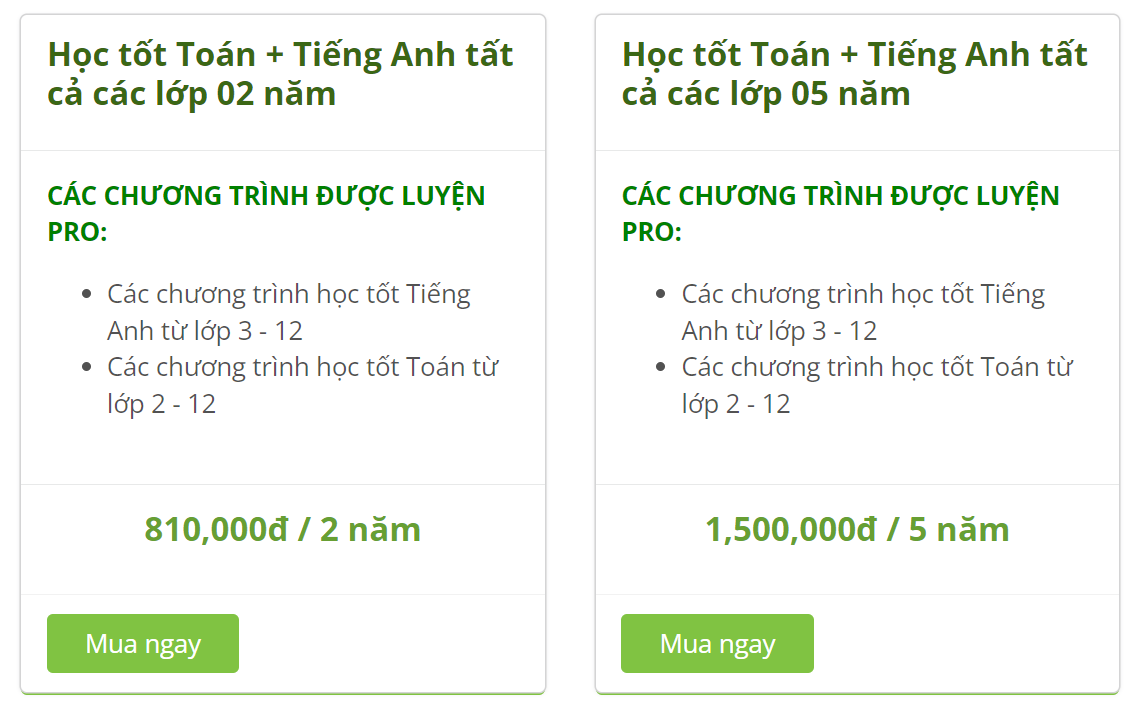1137x710 pixels.
Task: Click the '1,500,000đ / 5 năm' price text
Action: pos(857,529)
